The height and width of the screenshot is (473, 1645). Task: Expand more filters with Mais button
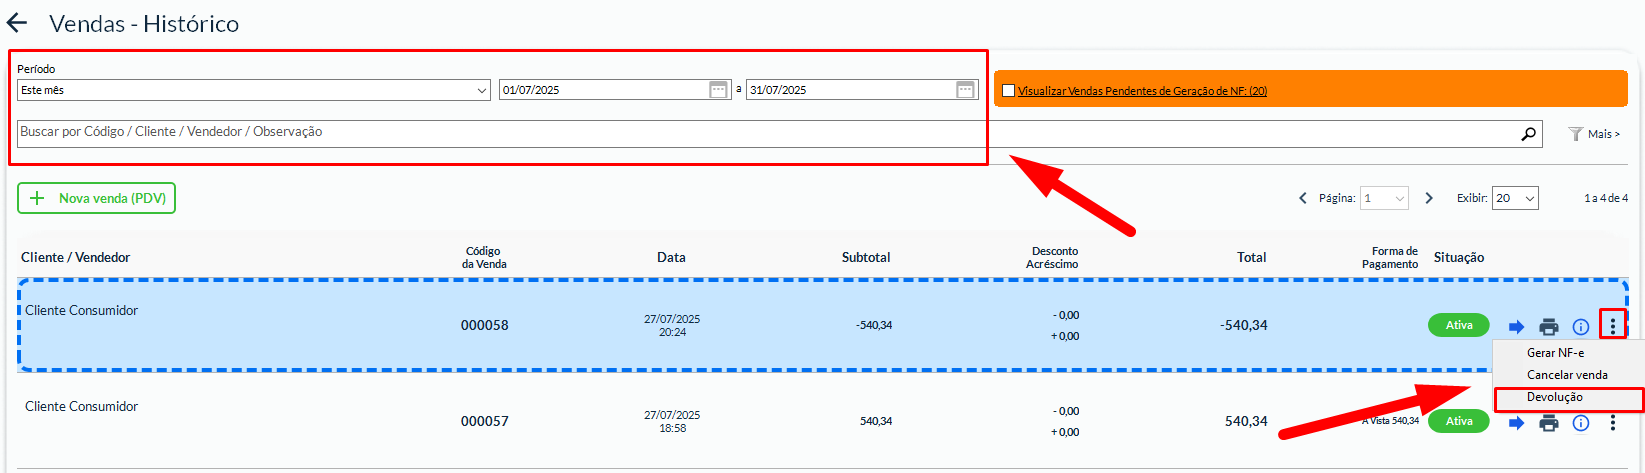(x=1594, y=134)
